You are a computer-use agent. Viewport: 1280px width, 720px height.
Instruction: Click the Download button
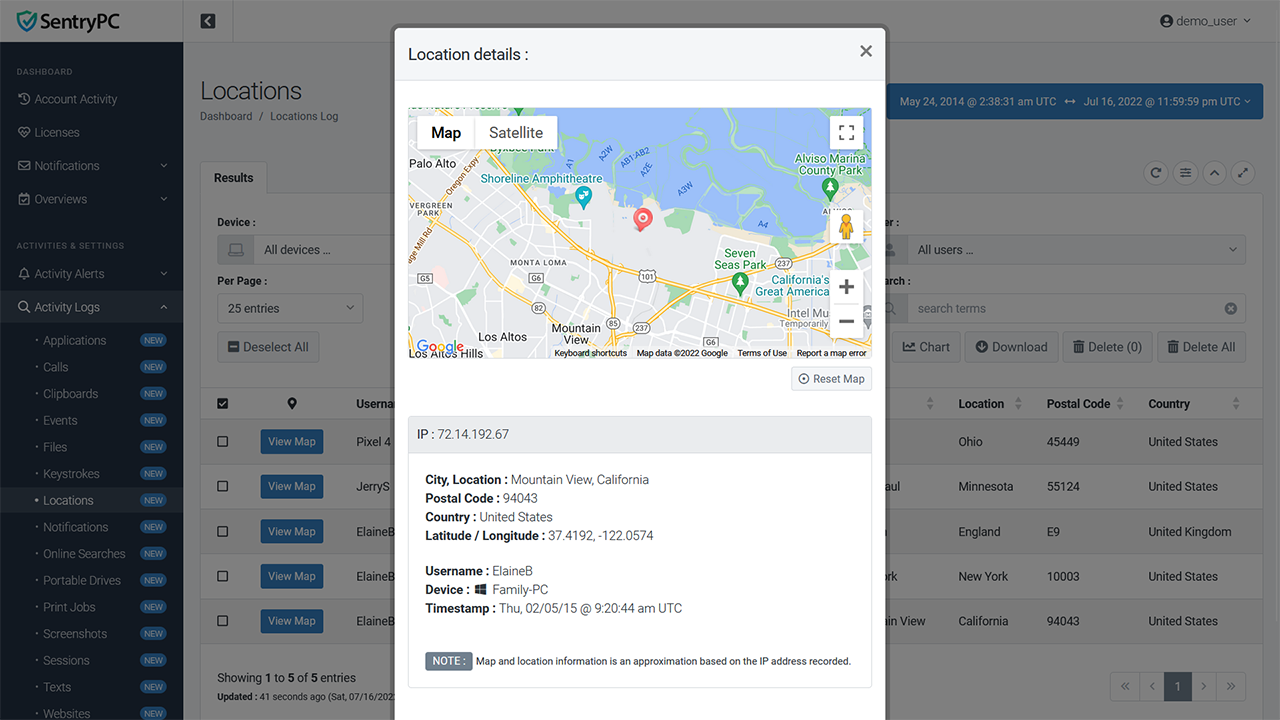click(x=1011, y=347)
